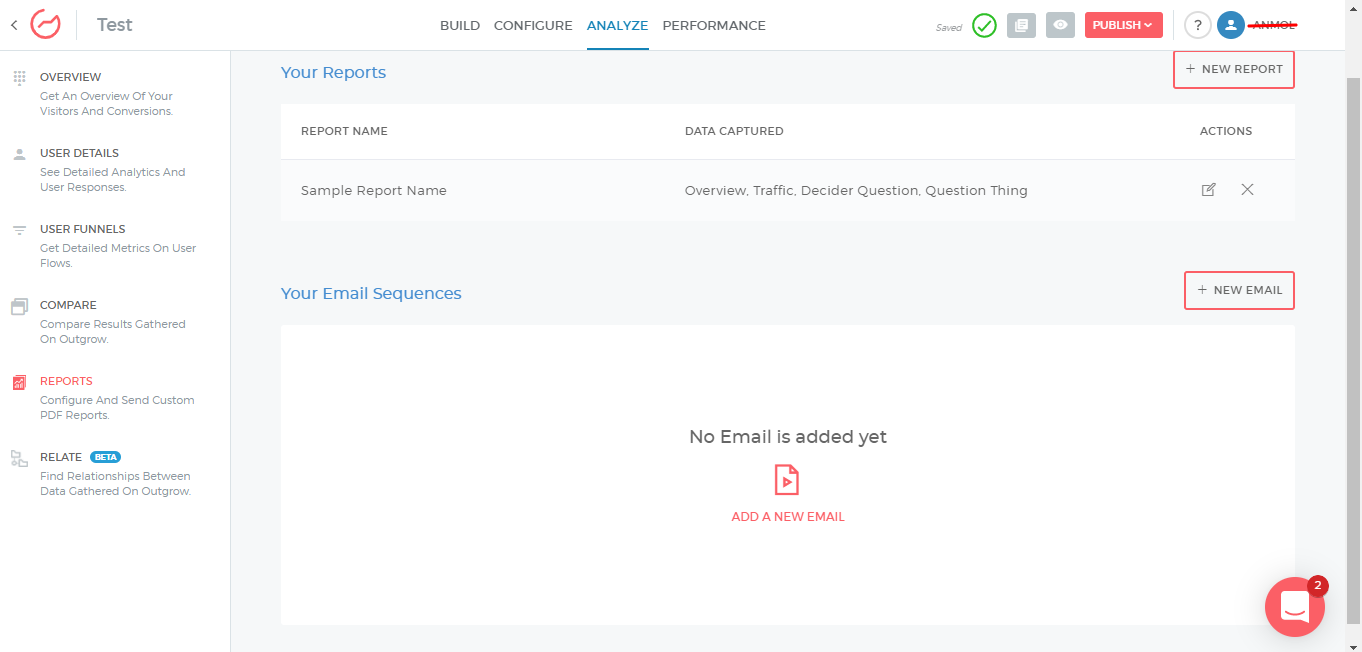Click the User Details person icon
Screen dimensions: 1362x652
point(19,154)
